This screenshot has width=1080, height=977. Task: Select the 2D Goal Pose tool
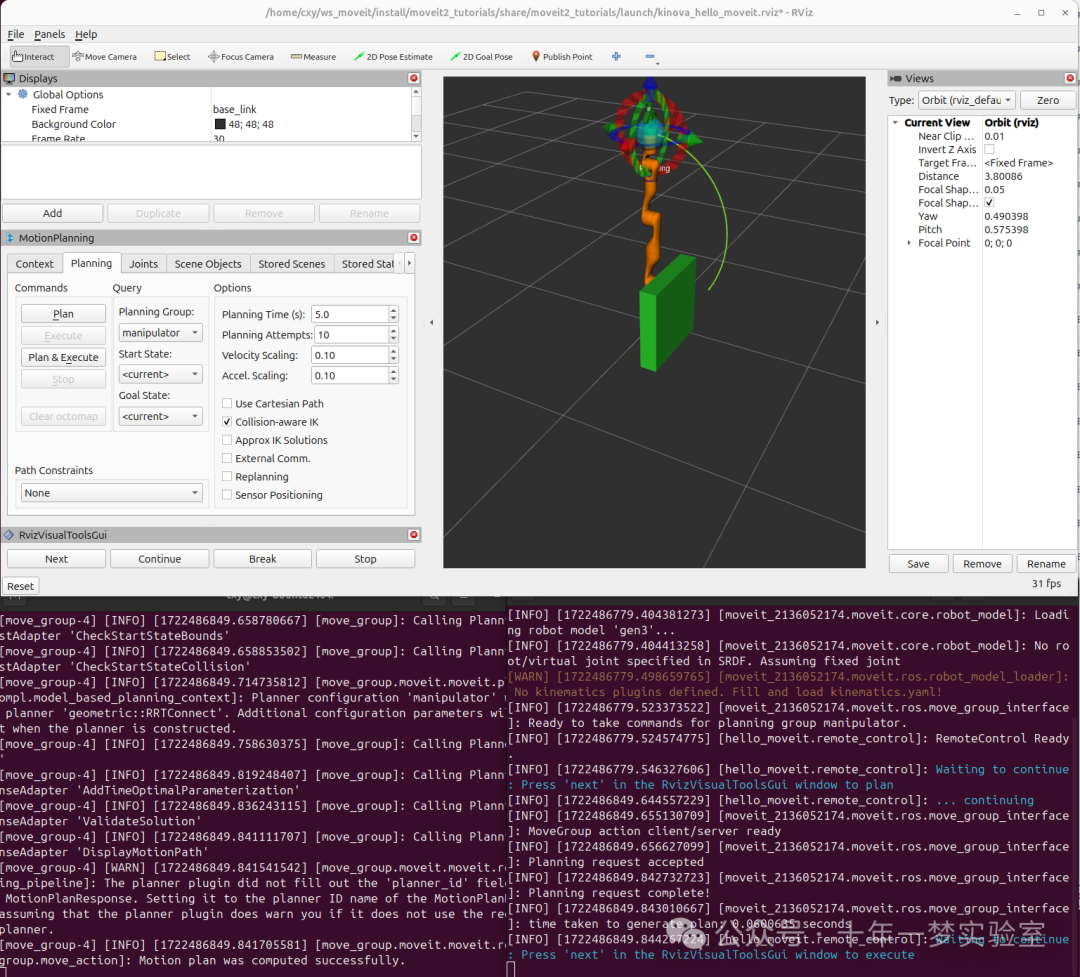481,56
